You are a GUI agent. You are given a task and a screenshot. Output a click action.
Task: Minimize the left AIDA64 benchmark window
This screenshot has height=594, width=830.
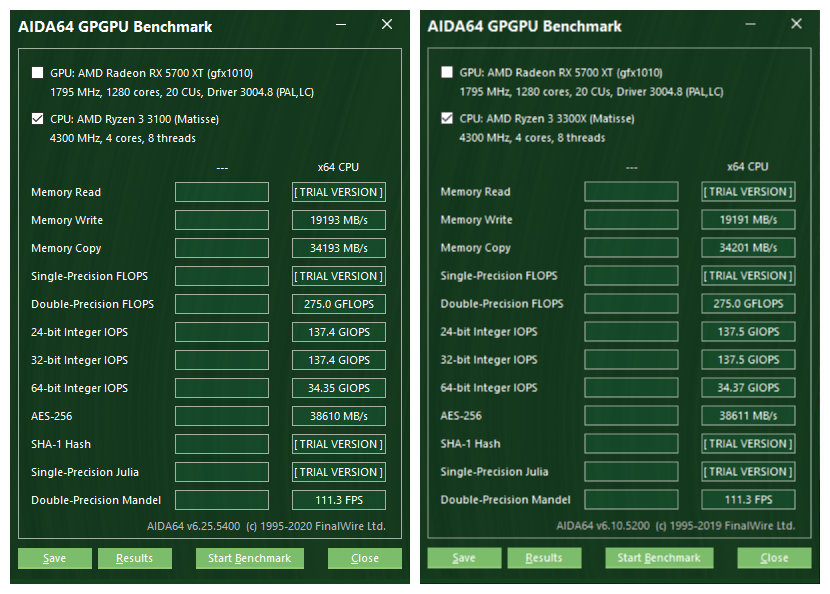pyautogui.click(x=343, y=25)
